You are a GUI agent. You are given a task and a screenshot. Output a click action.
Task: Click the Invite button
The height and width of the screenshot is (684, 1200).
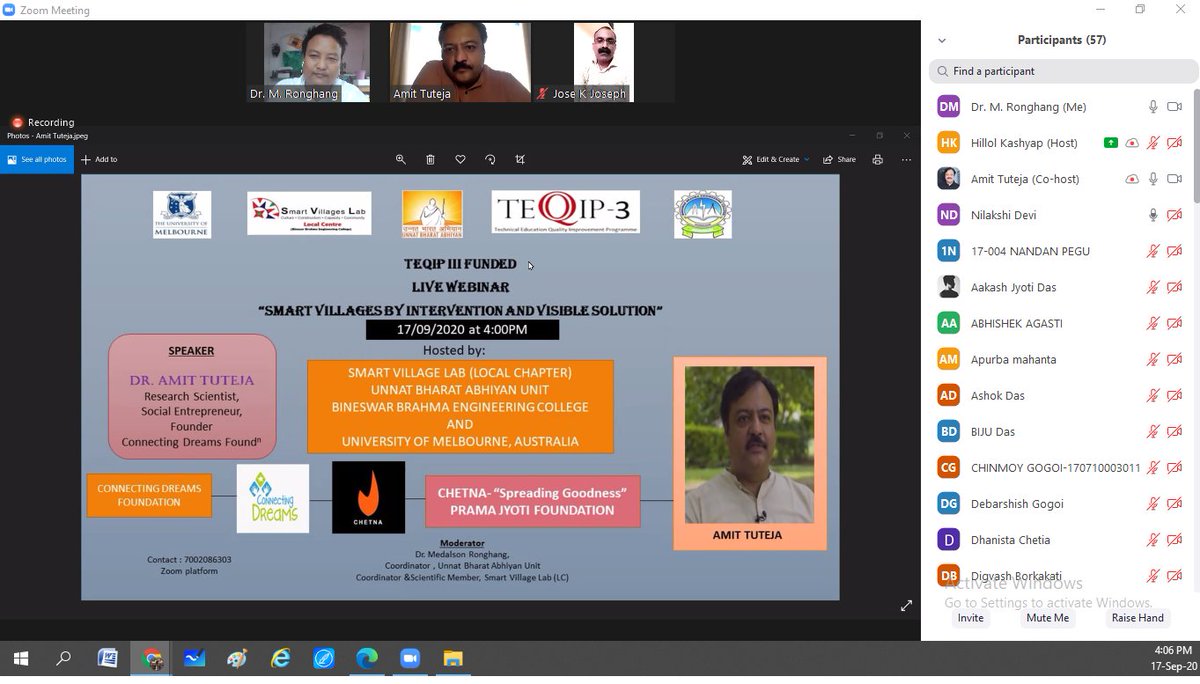970,618
